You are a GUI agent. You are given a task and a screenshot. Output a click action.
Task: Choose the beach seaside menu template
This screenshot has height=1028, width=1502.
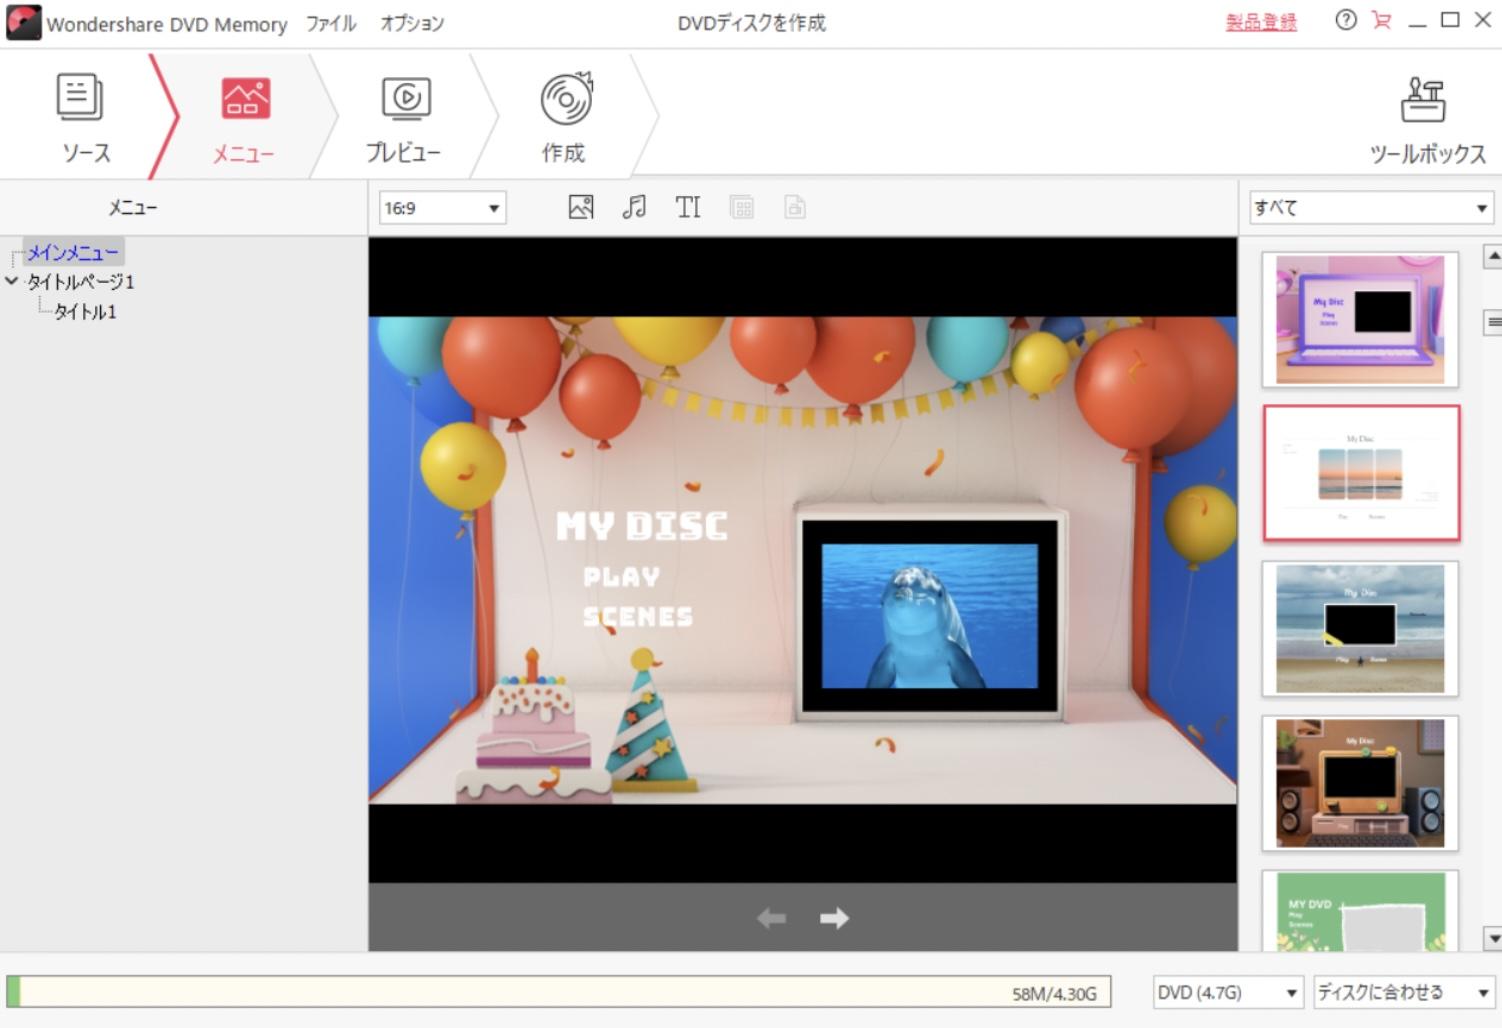[1360, 628]
